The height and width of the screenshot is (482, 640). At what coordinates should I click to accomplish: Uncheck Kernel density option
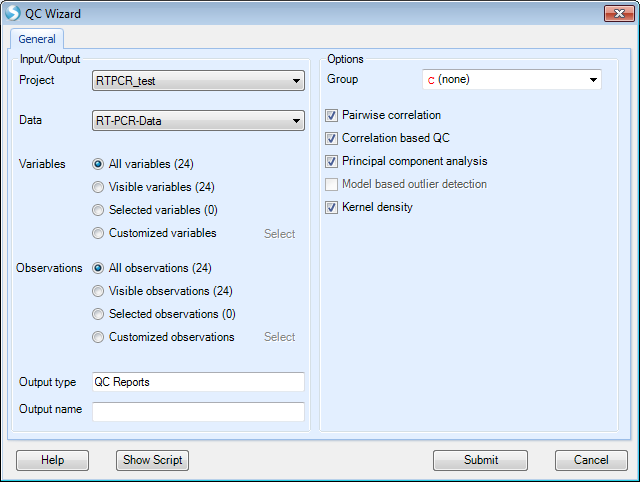[x=331, y=207]
